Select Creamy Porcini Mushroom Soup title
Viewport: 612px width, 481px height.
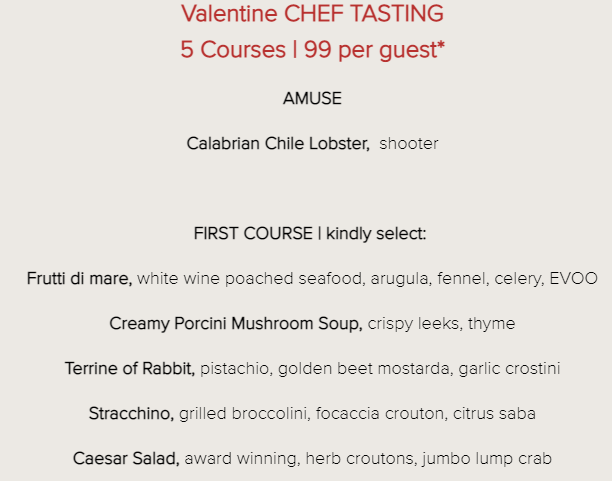(x=236, y=324)
